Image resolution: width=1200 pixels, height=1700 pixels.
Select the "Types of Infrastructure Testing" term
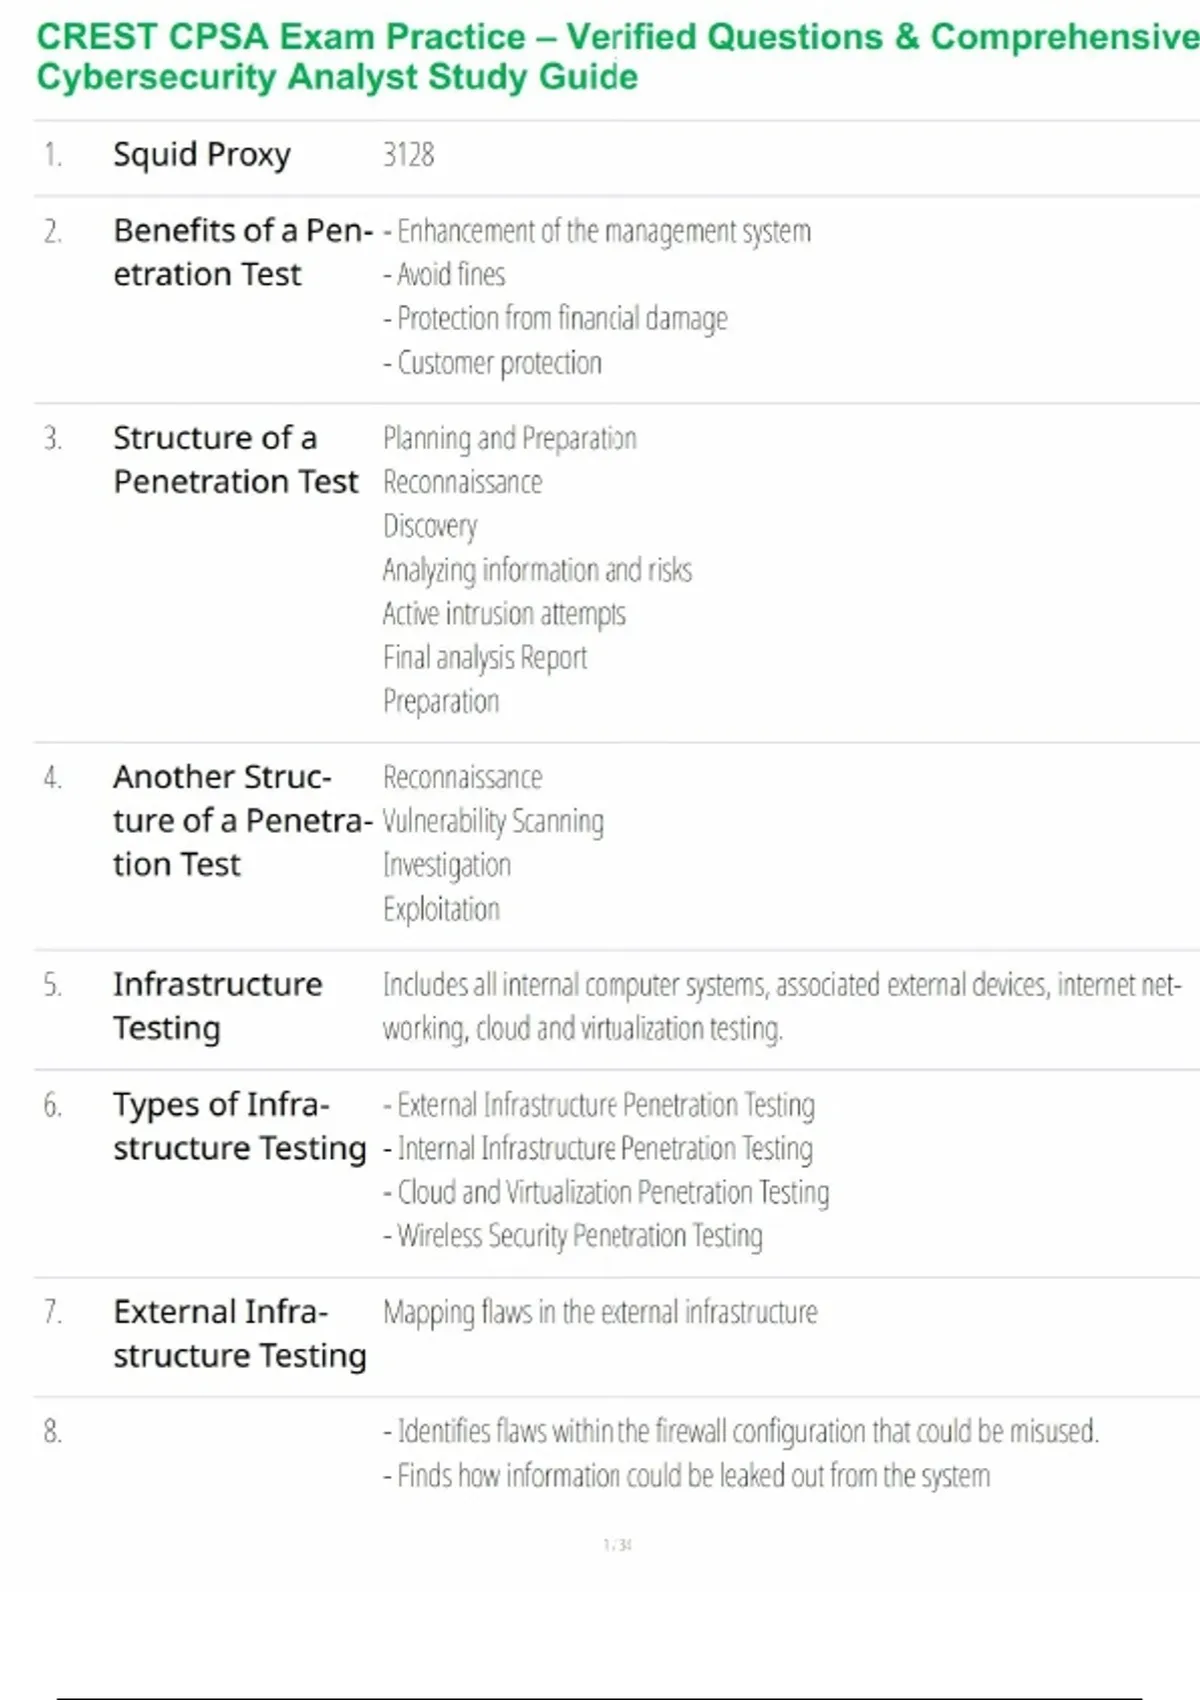click(x=240, y=1126)
